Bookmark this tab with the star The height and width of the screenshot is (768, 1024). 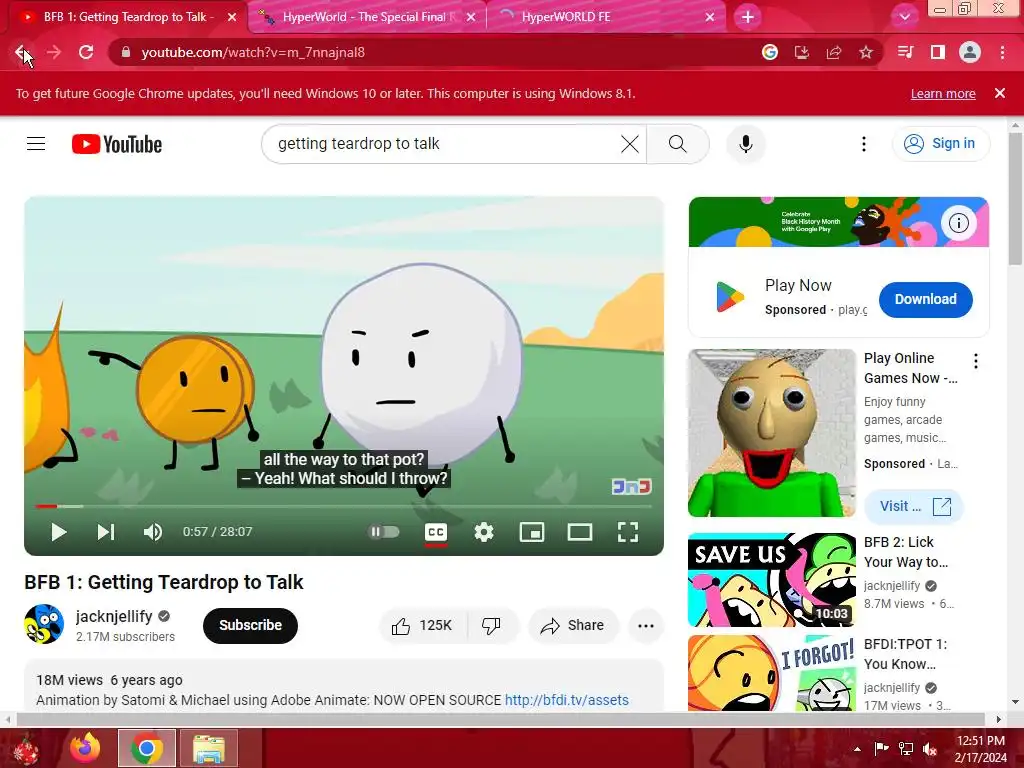(x=866, y=52)
